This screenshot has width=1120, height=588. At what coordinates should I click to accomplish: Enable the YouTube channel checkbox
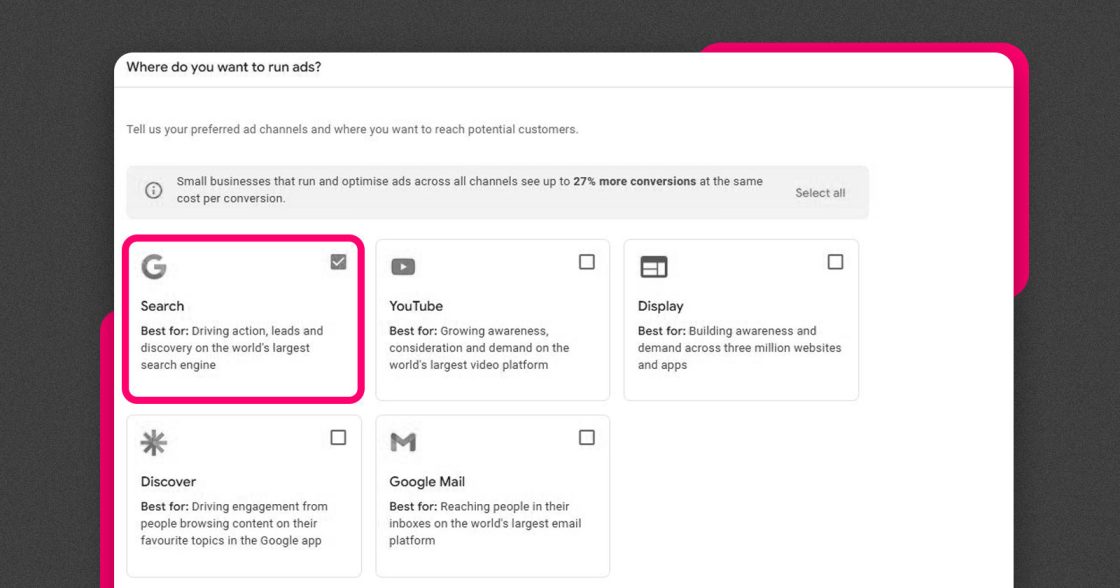pos(587,262)
